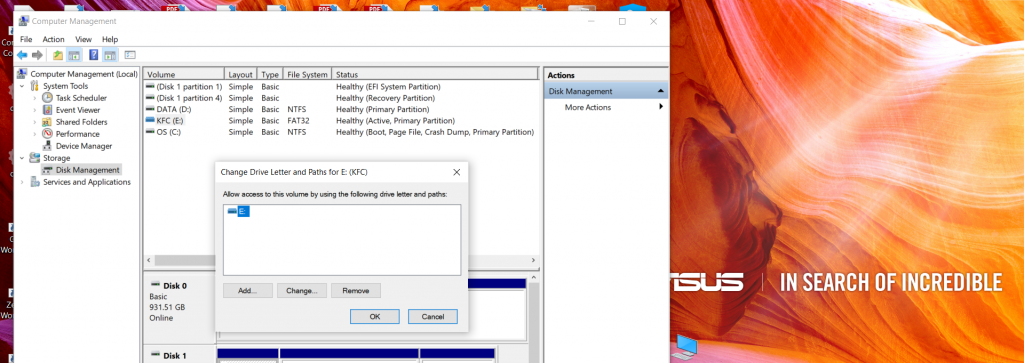The image size is (1024, 363).
Task: Click the Change... button
Action: pyautogui.click(x=302, y=291)
